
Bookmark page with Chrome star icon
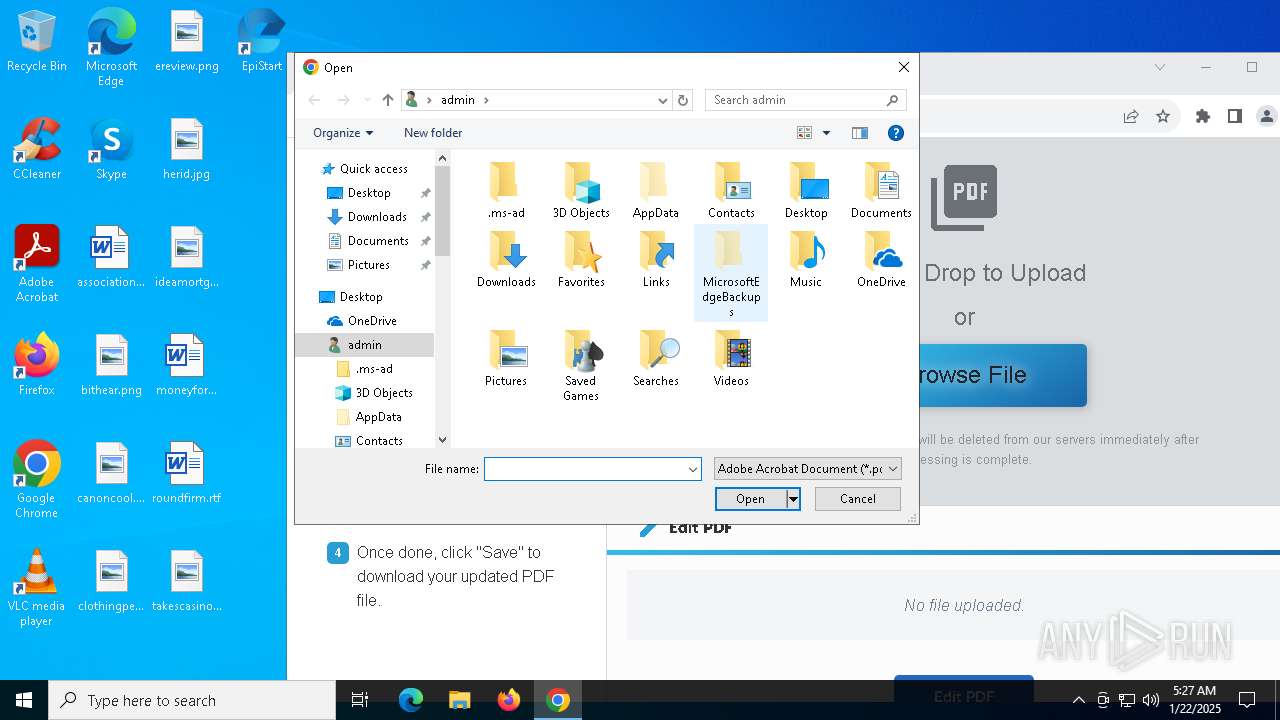pyautogui.click(x=1163, y=116)
